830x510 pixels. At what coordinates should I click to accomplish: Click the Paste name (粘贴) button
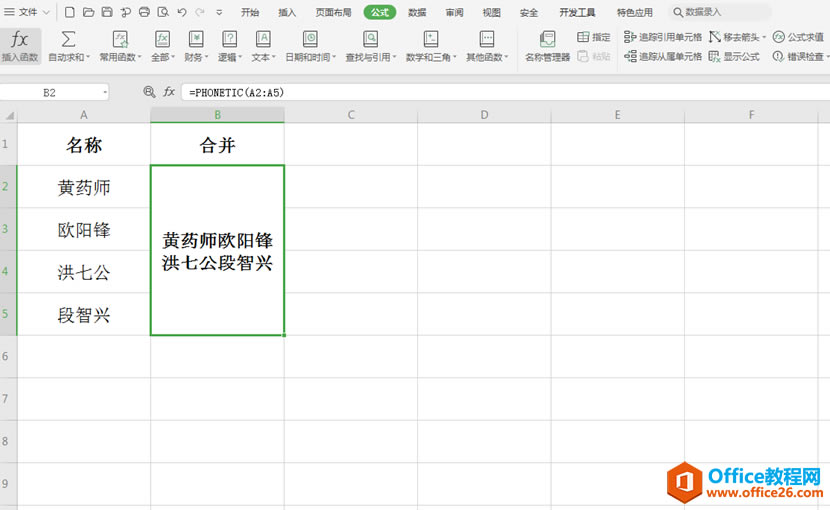(593, 56)
